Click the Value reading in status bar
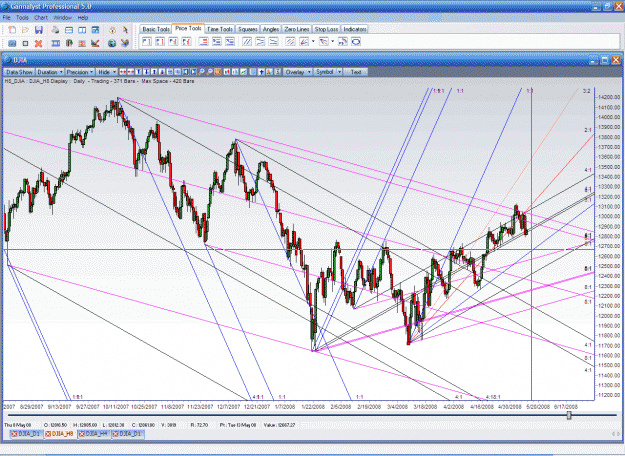The image size is (625, 456). [x=279, y=425]
